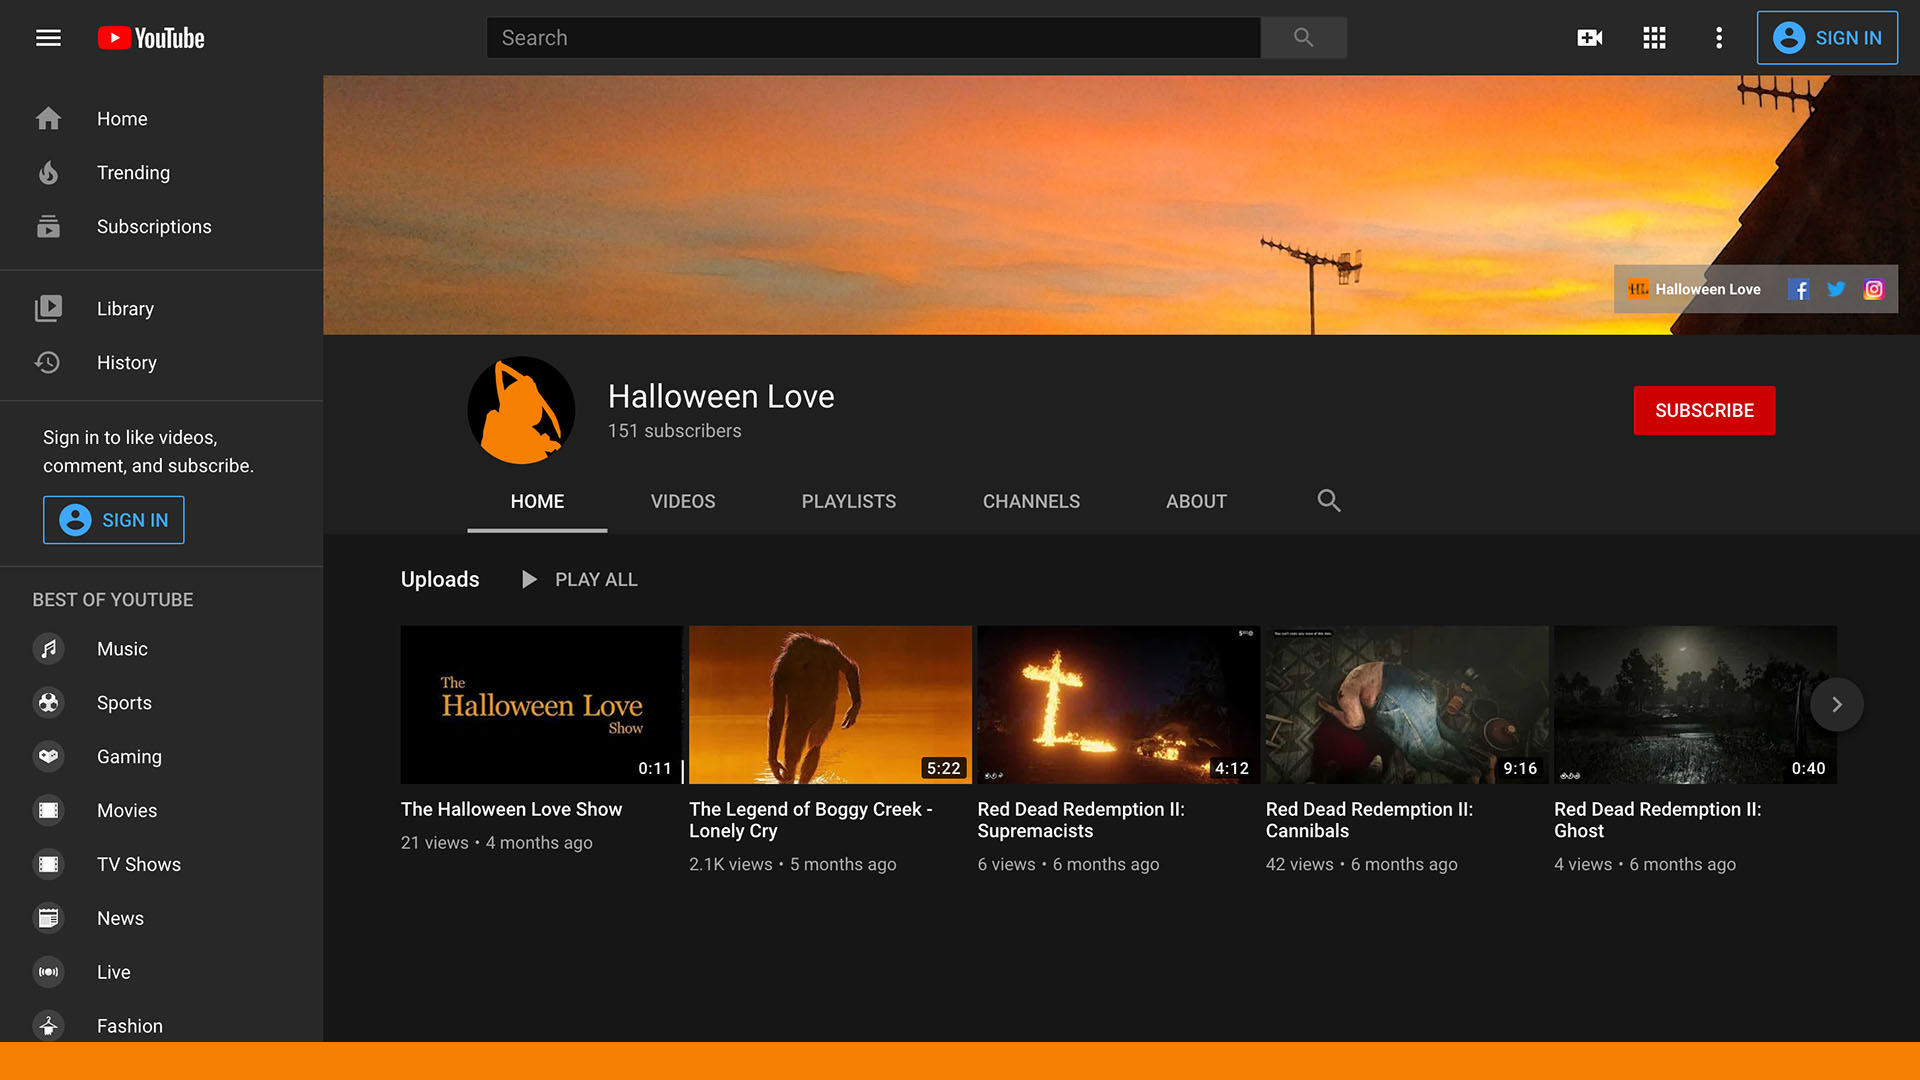Open the Cannibals video thumbnail
The width and height of the screenshot is (1920, 1080).
[1407, 705]
